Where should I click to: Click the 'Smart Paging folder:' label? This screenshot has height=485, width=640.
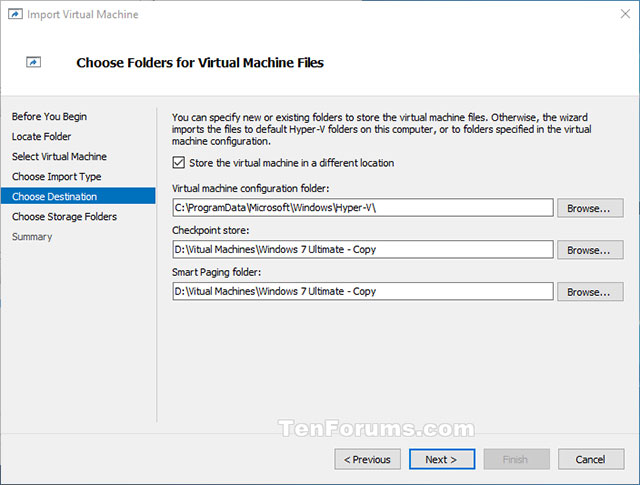pos(216,272)
